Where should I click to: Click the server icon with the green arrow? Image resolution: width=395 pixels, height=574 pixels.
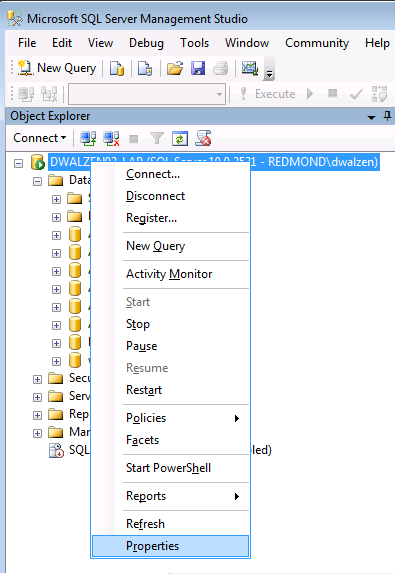pyautogui.click(x=37, y=162)
